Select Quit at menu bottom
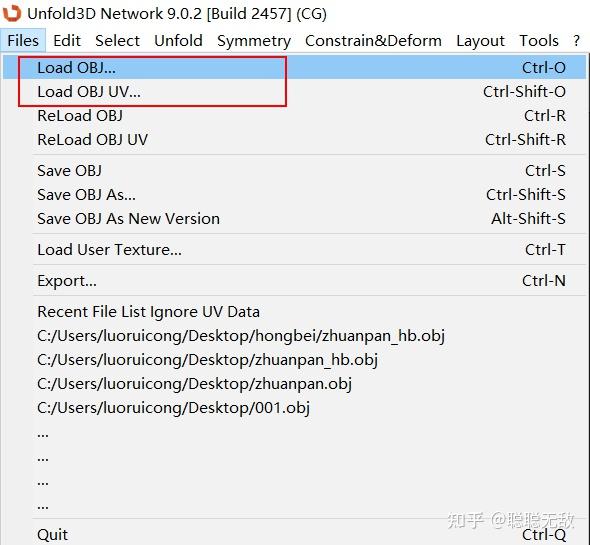Screen dimensions: 590x545 point(294,534)
